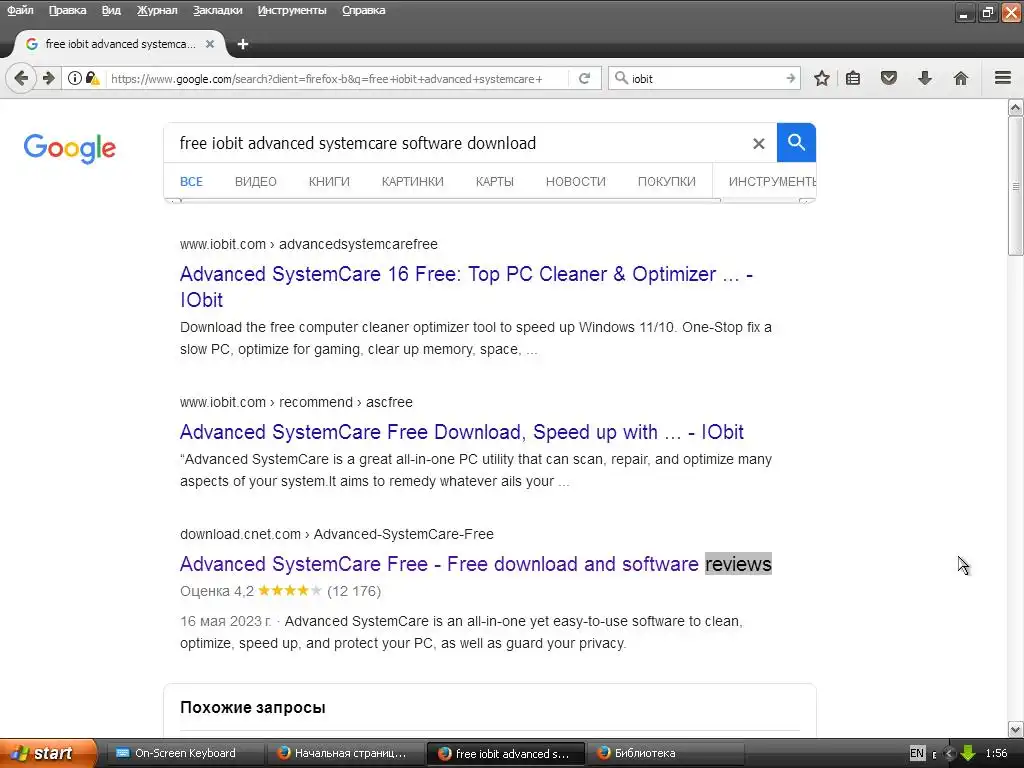Open CNET 'Advanced SystemCare Free - Free download' link
The image size is (1024, 768).
(x=475, y=564)
